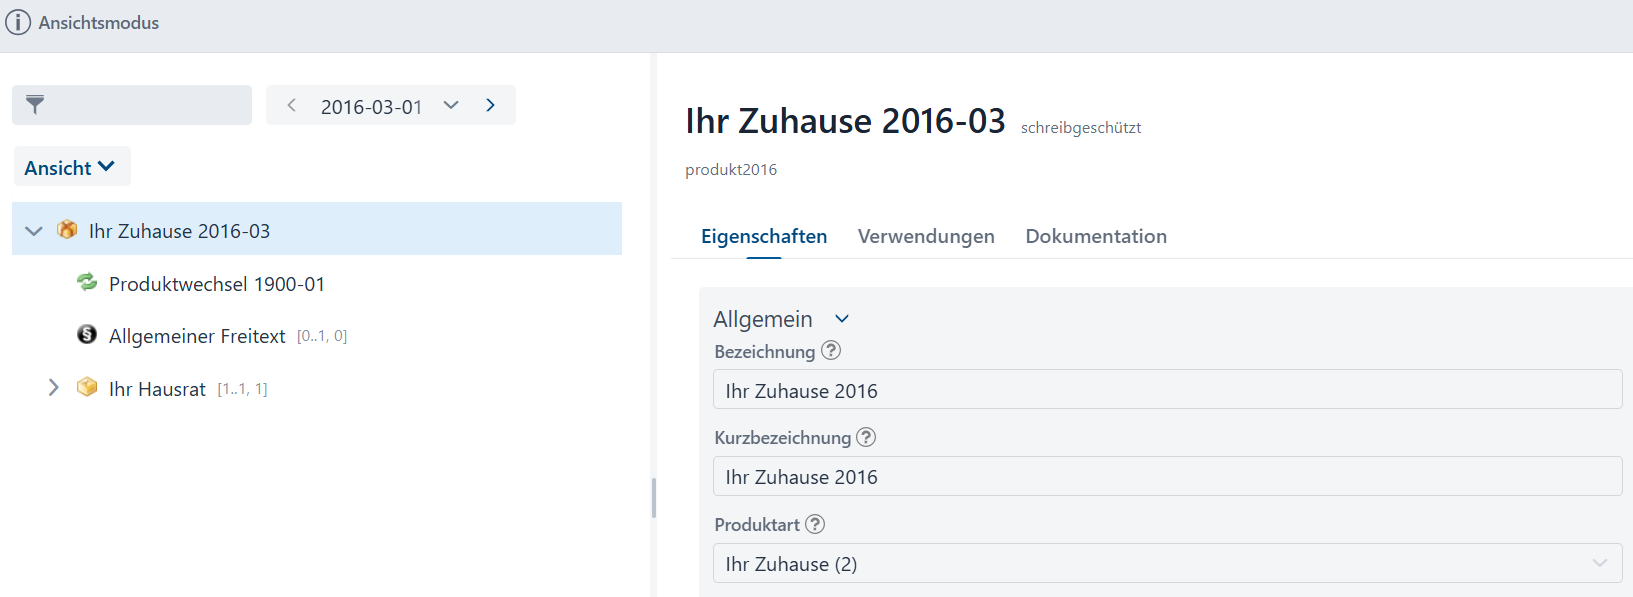Click the filter funnel icon
1633x597 pixels.
point(35,104)
